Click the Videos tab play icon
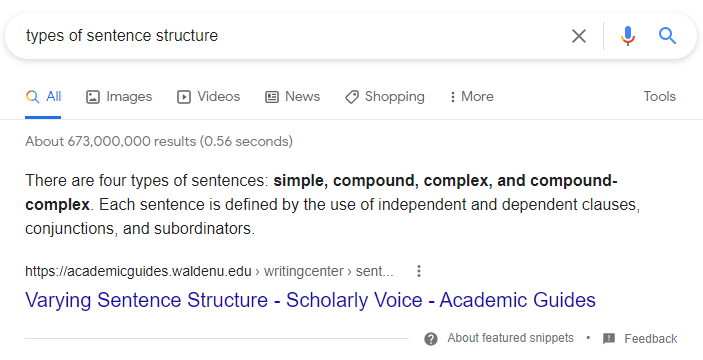The width and height of the screenshot is (703, 360). pyautogui.click(x=184, y=97)
